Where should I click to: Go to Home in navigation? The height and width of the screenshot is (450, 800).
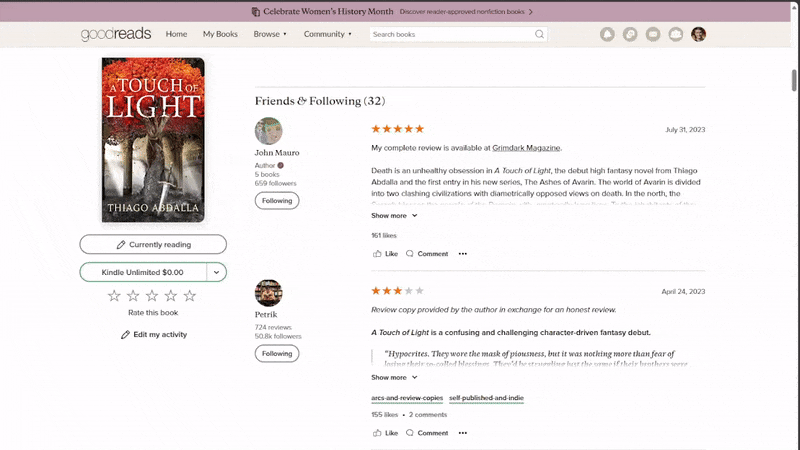176,34
